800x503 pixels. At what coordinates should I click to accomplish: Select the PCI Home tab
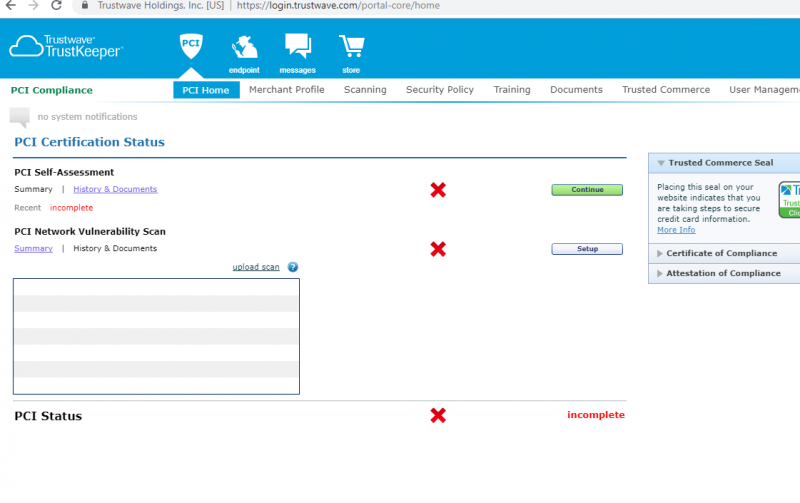206,90
